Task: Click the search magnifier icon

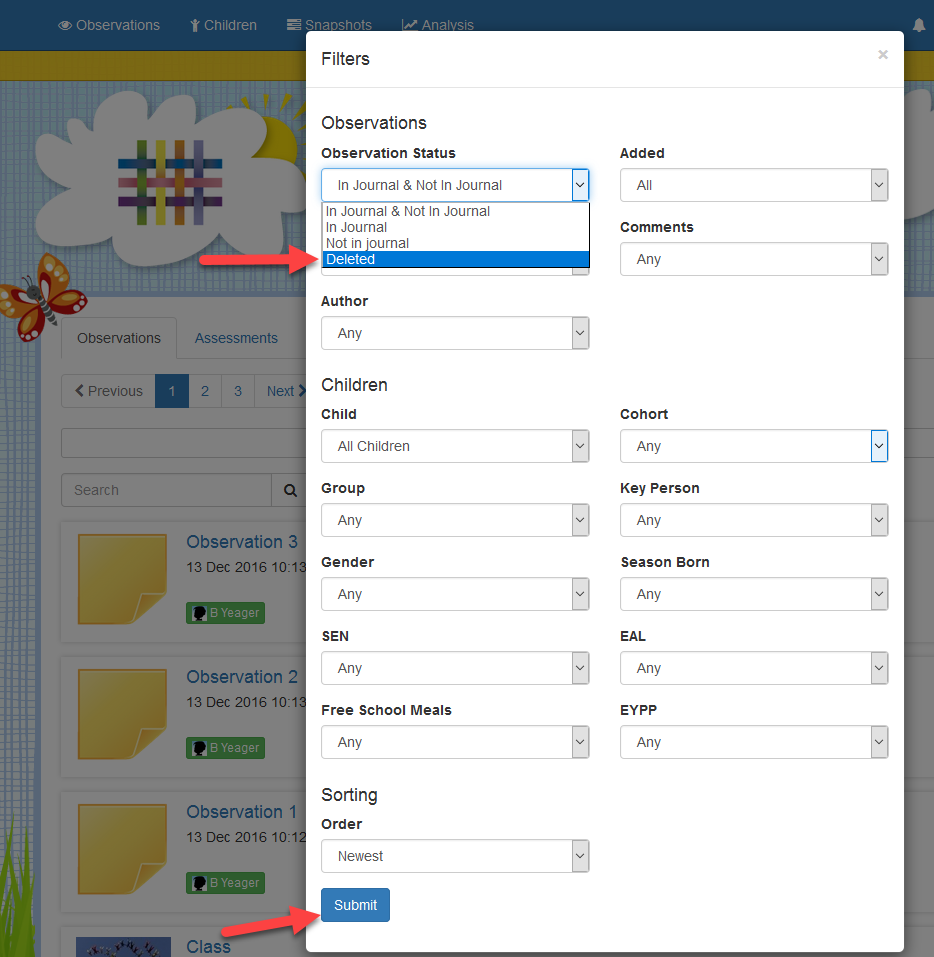Action: tap(290, 490)
